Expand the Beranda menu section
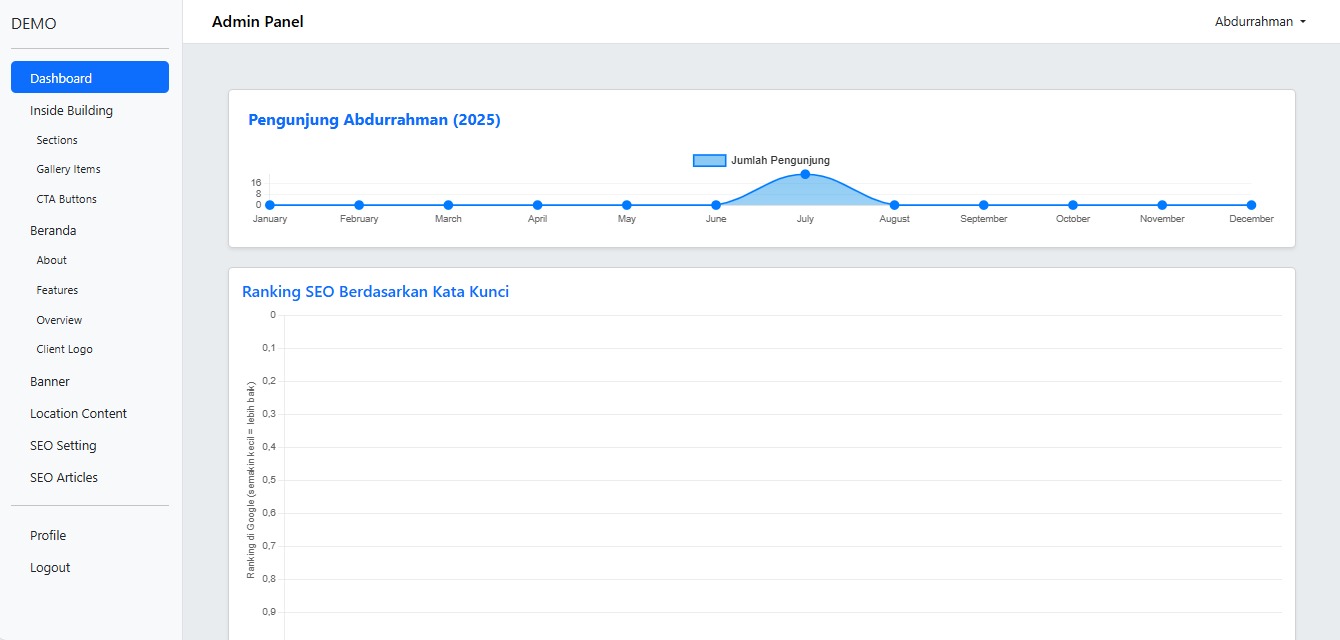 coord(50,230)
